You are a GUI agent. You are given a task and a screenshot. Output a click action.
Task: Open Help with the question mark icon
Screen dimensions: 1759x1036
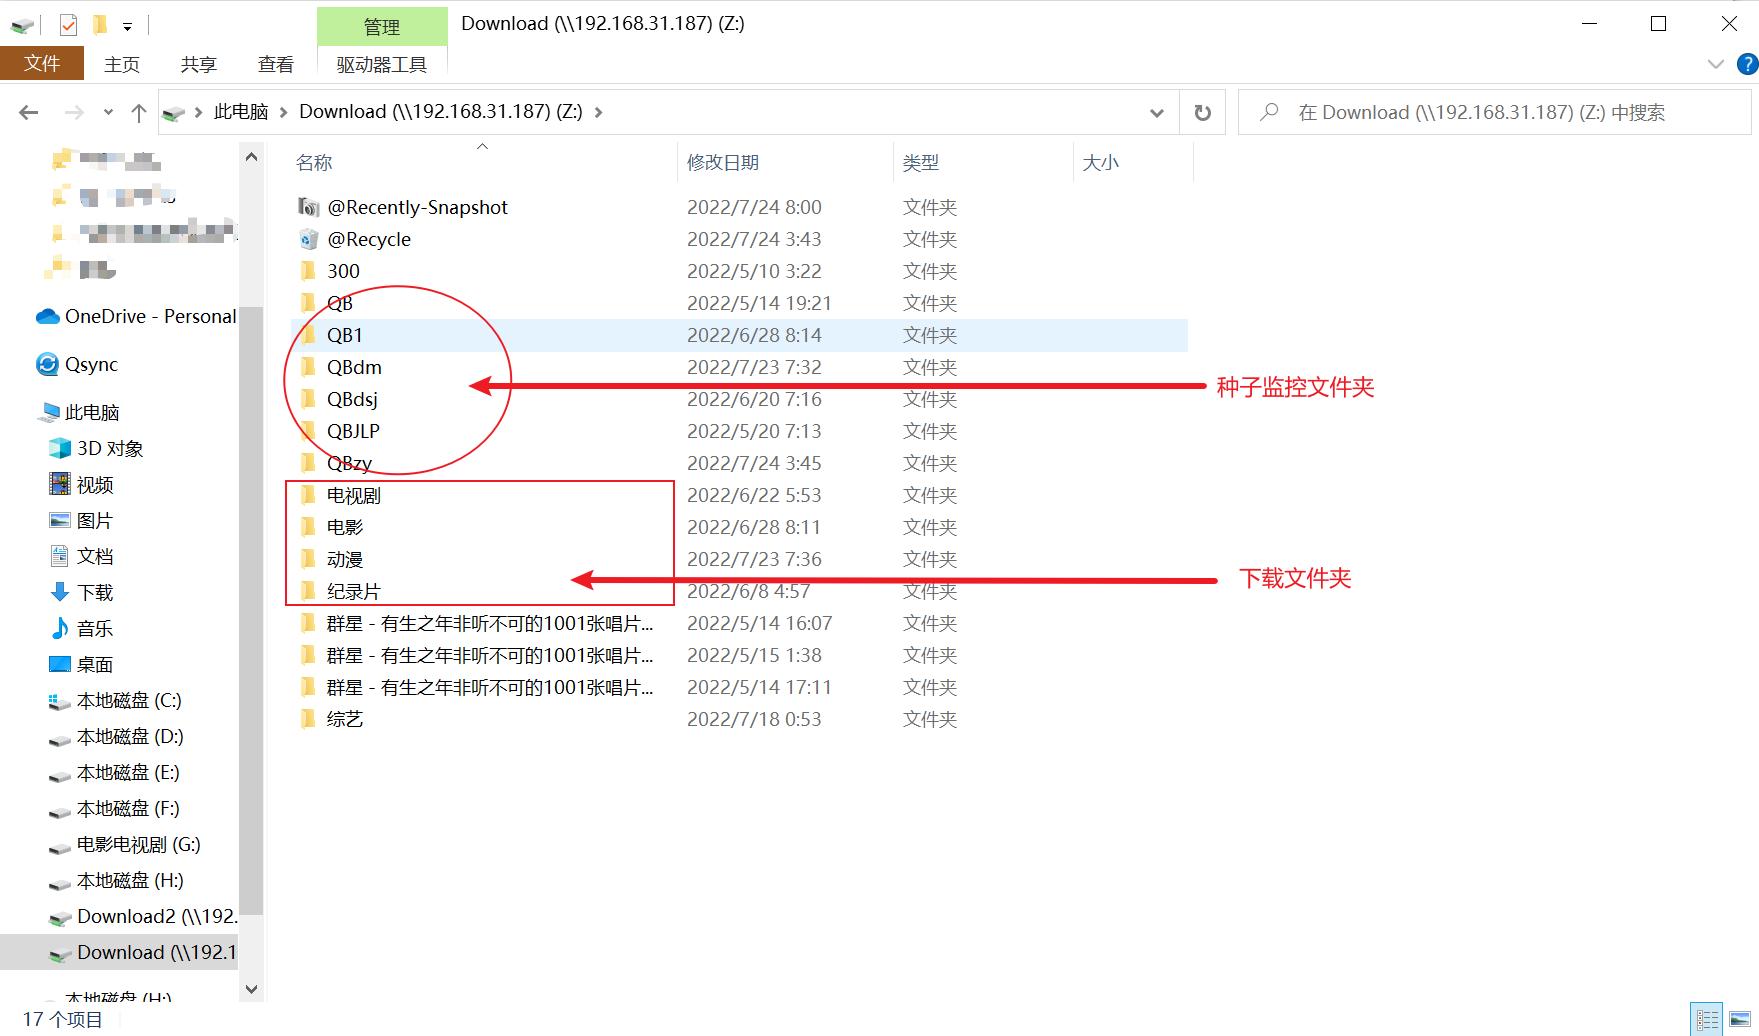1744,64
